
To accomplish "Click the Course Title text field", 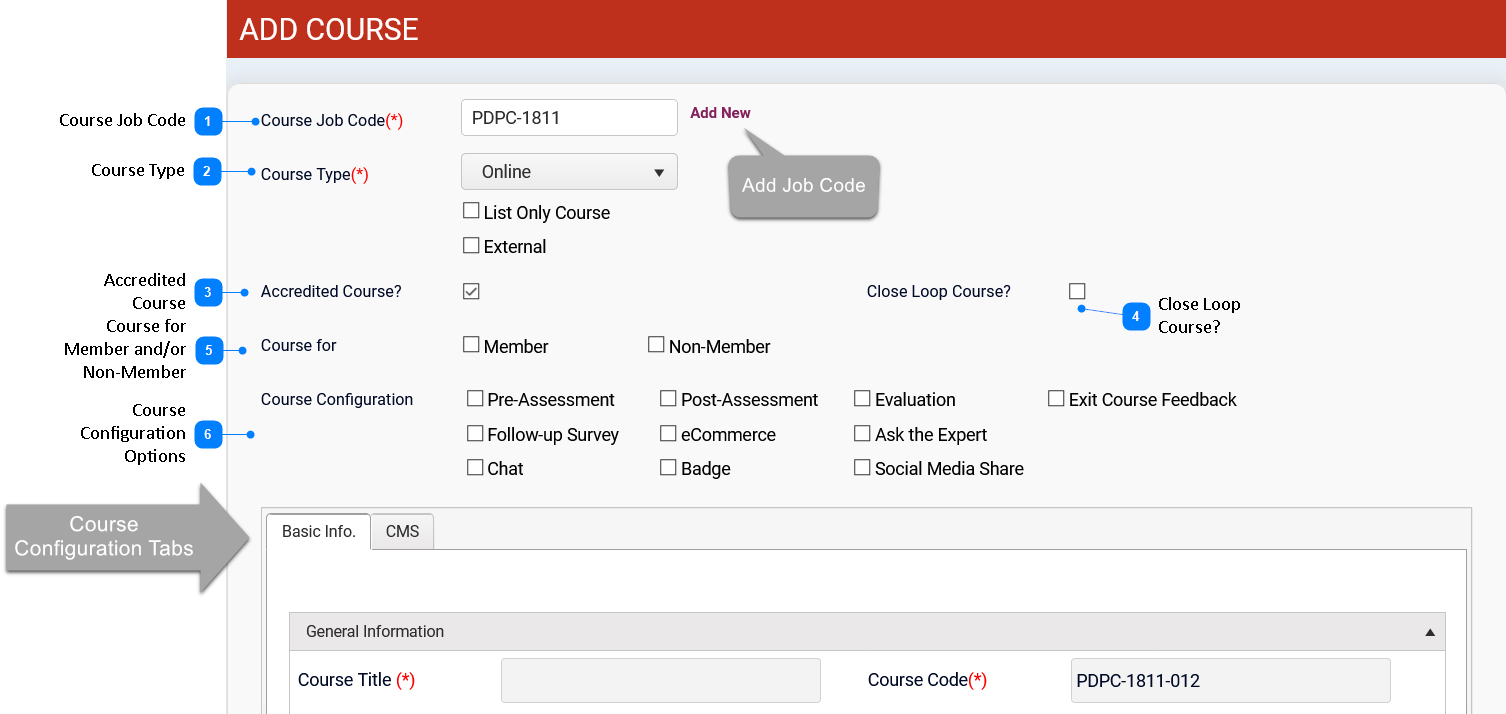I will click(660, 680).
